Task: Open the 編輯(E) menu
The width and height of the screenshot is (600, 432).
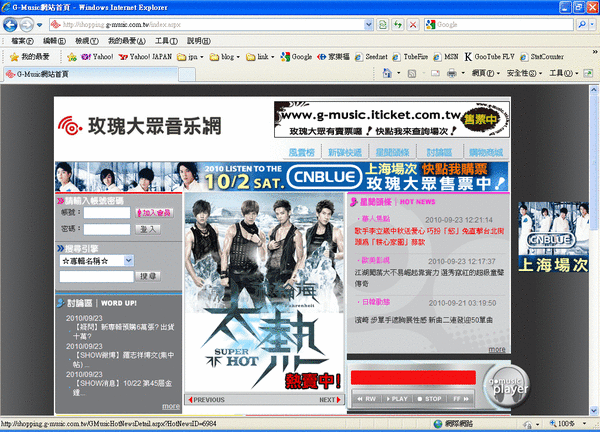Action: (x=54, y=41)
